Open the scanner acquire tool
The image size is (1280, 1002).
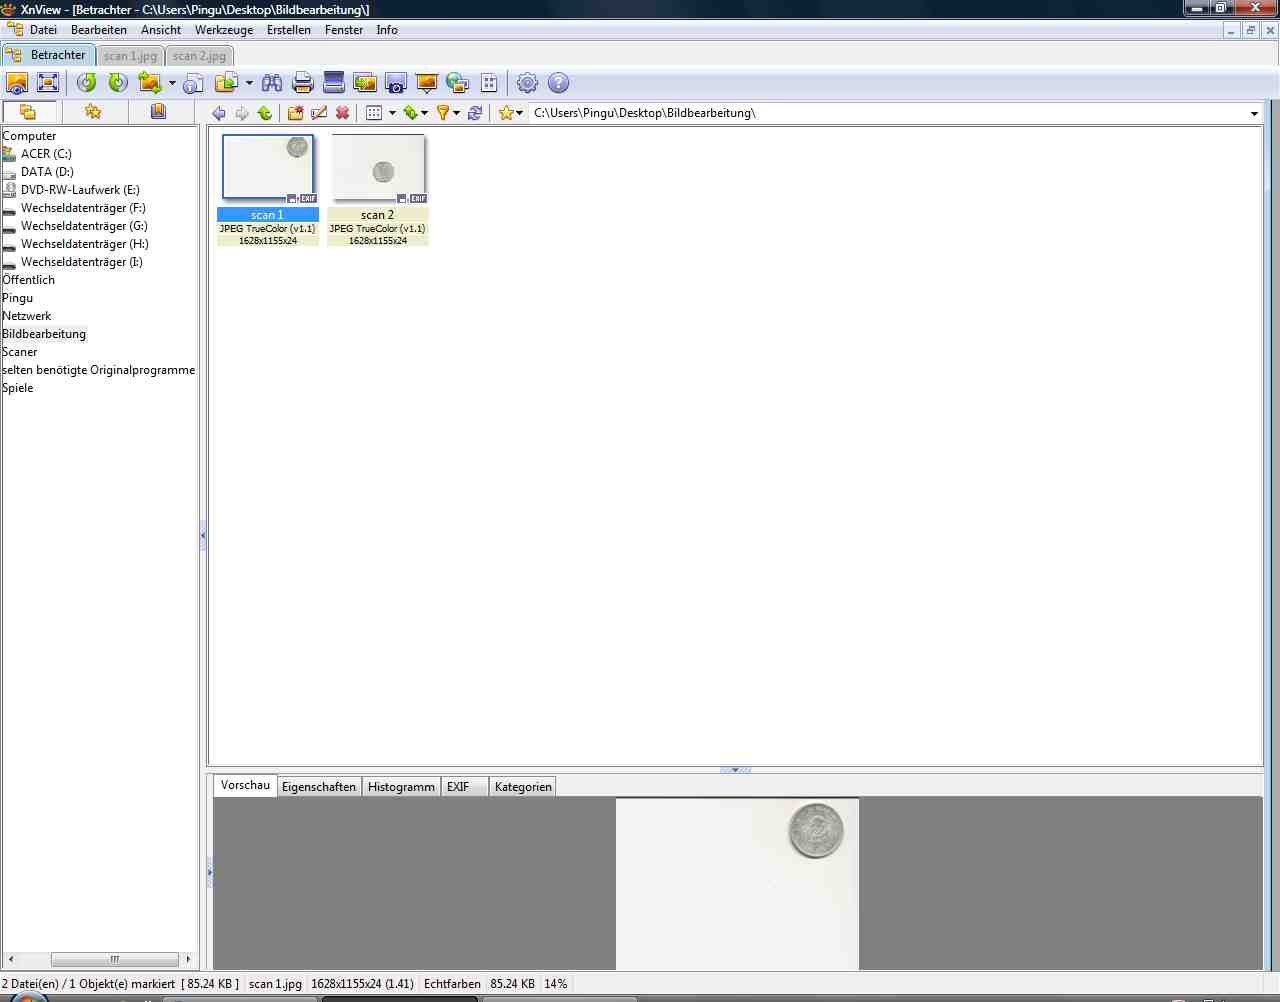tap(334, 83)
